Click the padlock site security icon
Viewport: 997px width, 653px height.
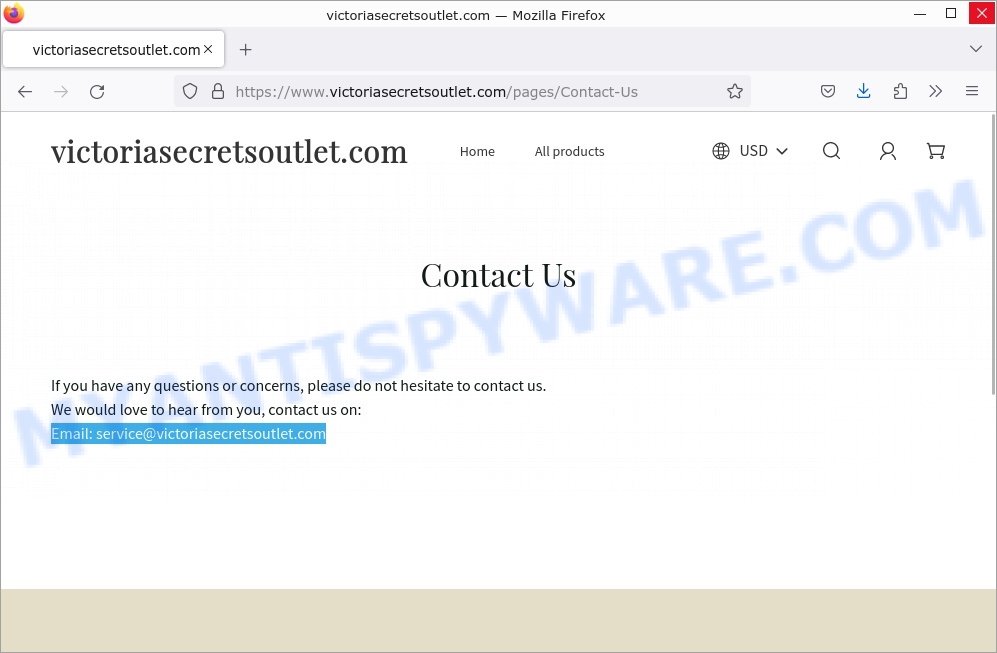pos(217,91)
